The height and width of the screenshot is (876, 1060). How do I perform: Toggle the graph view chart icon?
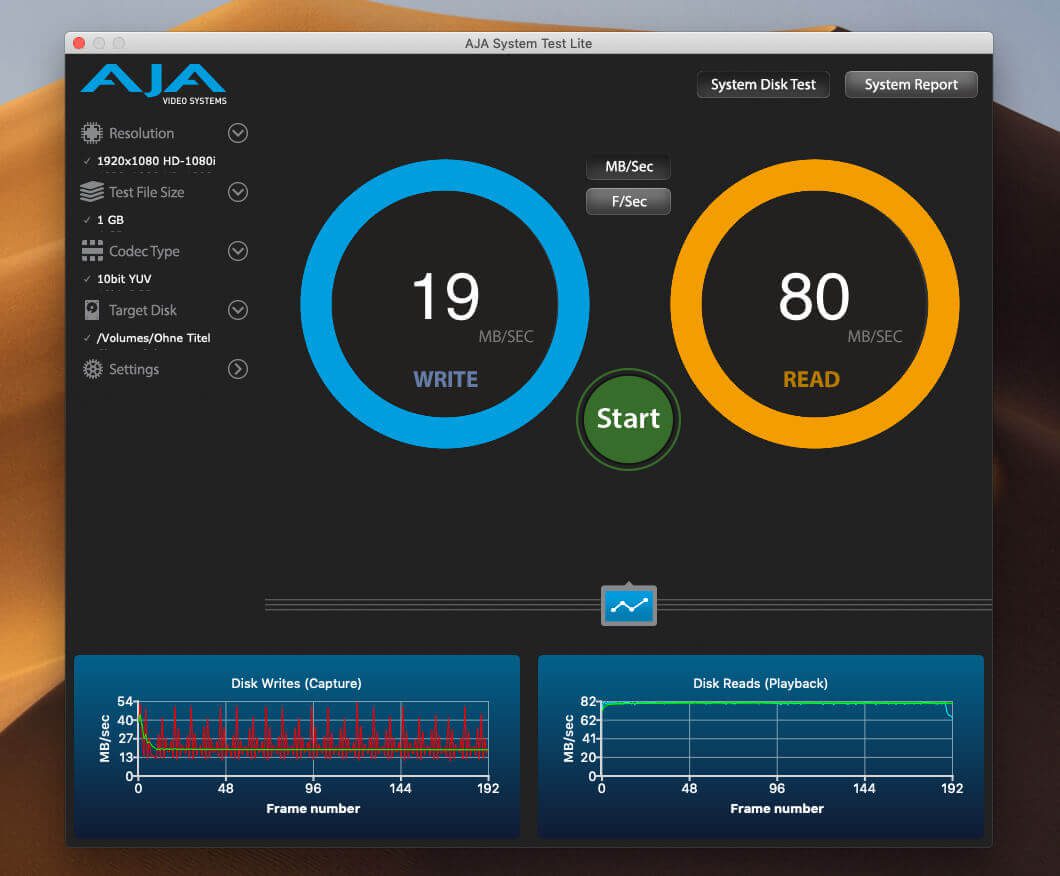[629, 606]
